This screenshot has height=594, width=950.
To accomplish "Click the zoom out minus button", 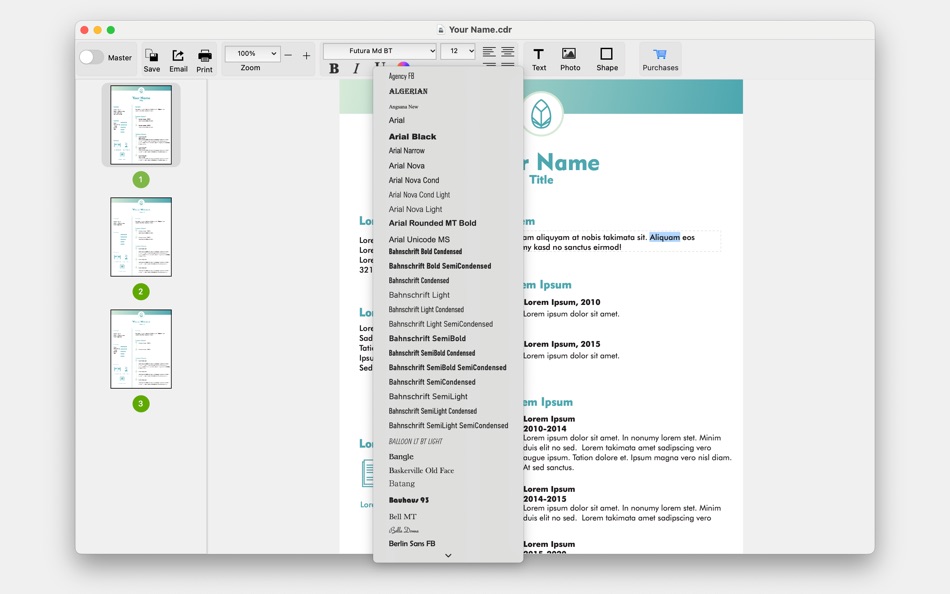I will tap(288, 55).
